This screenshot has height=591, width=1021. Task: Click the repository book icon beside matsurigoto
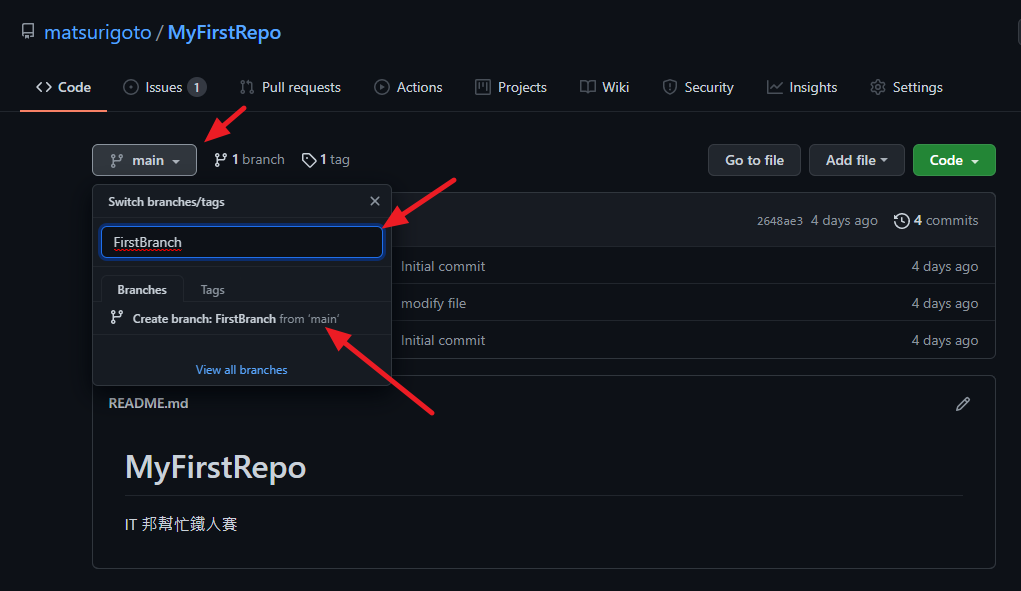[x=28, y=31]
